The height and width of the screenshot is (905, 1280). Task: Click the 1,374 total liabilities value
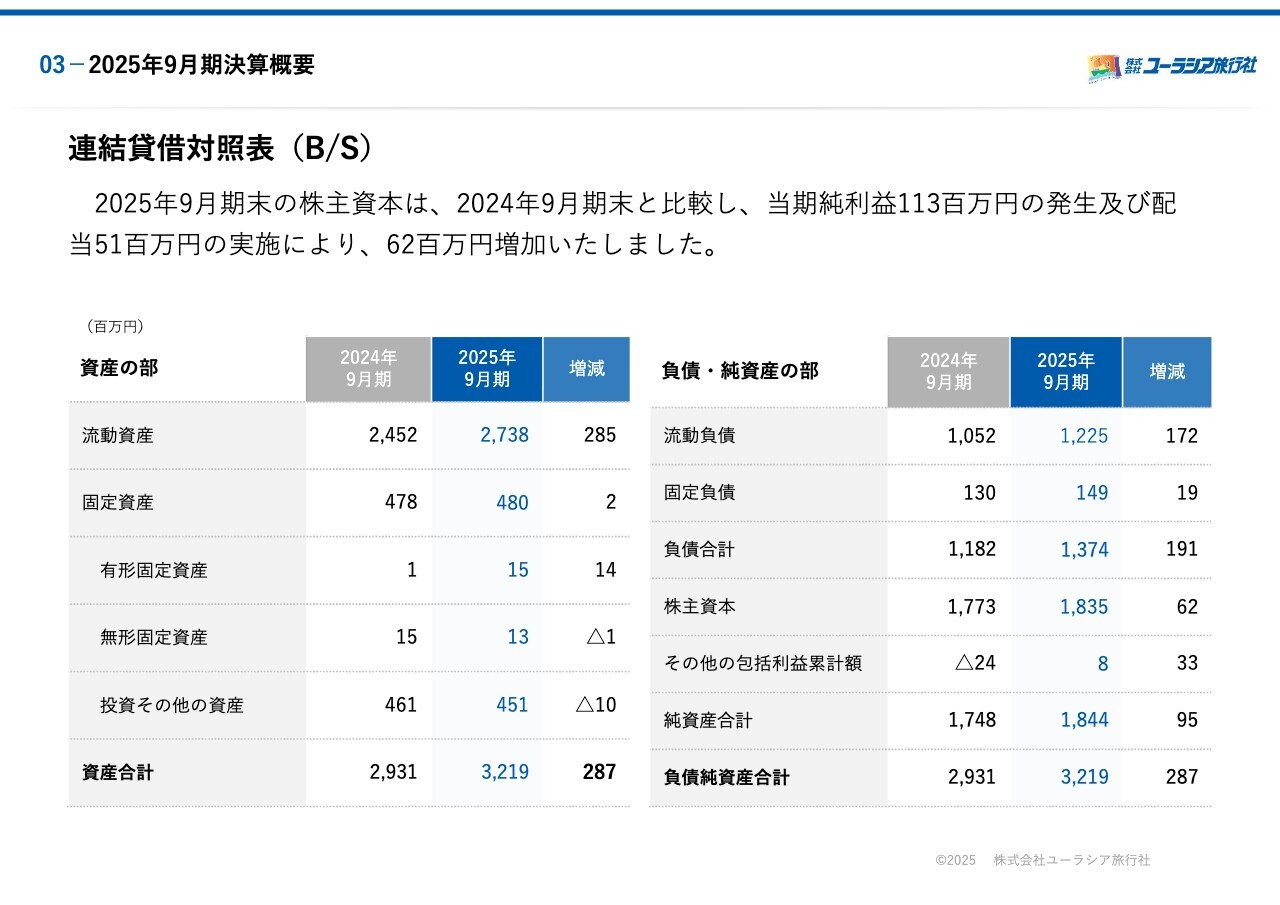pyautogui.click(x=1084, y=550)
